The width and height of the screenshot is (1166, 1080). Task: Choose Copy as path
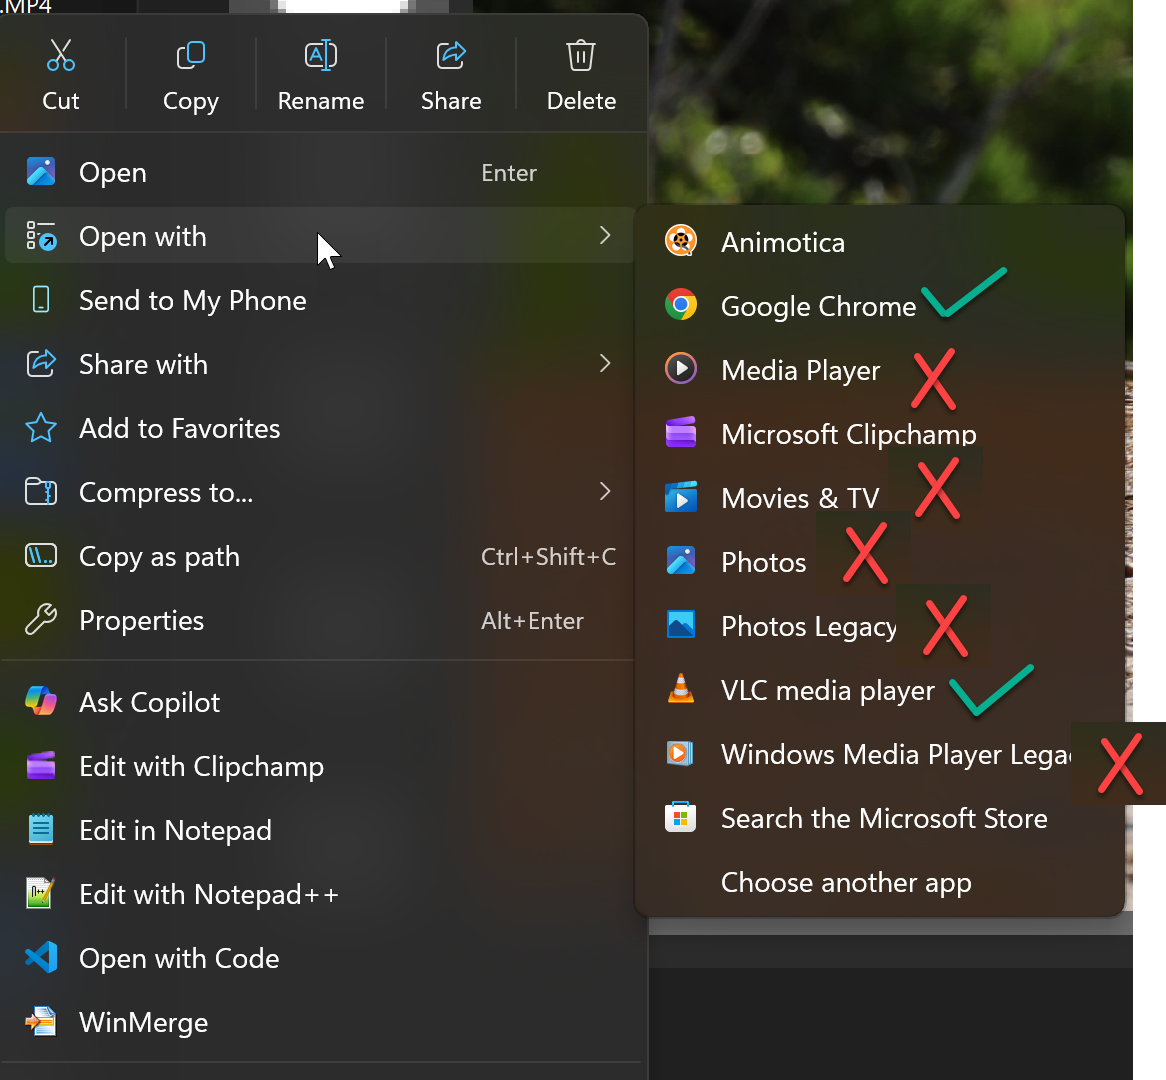tap(320, 556)
